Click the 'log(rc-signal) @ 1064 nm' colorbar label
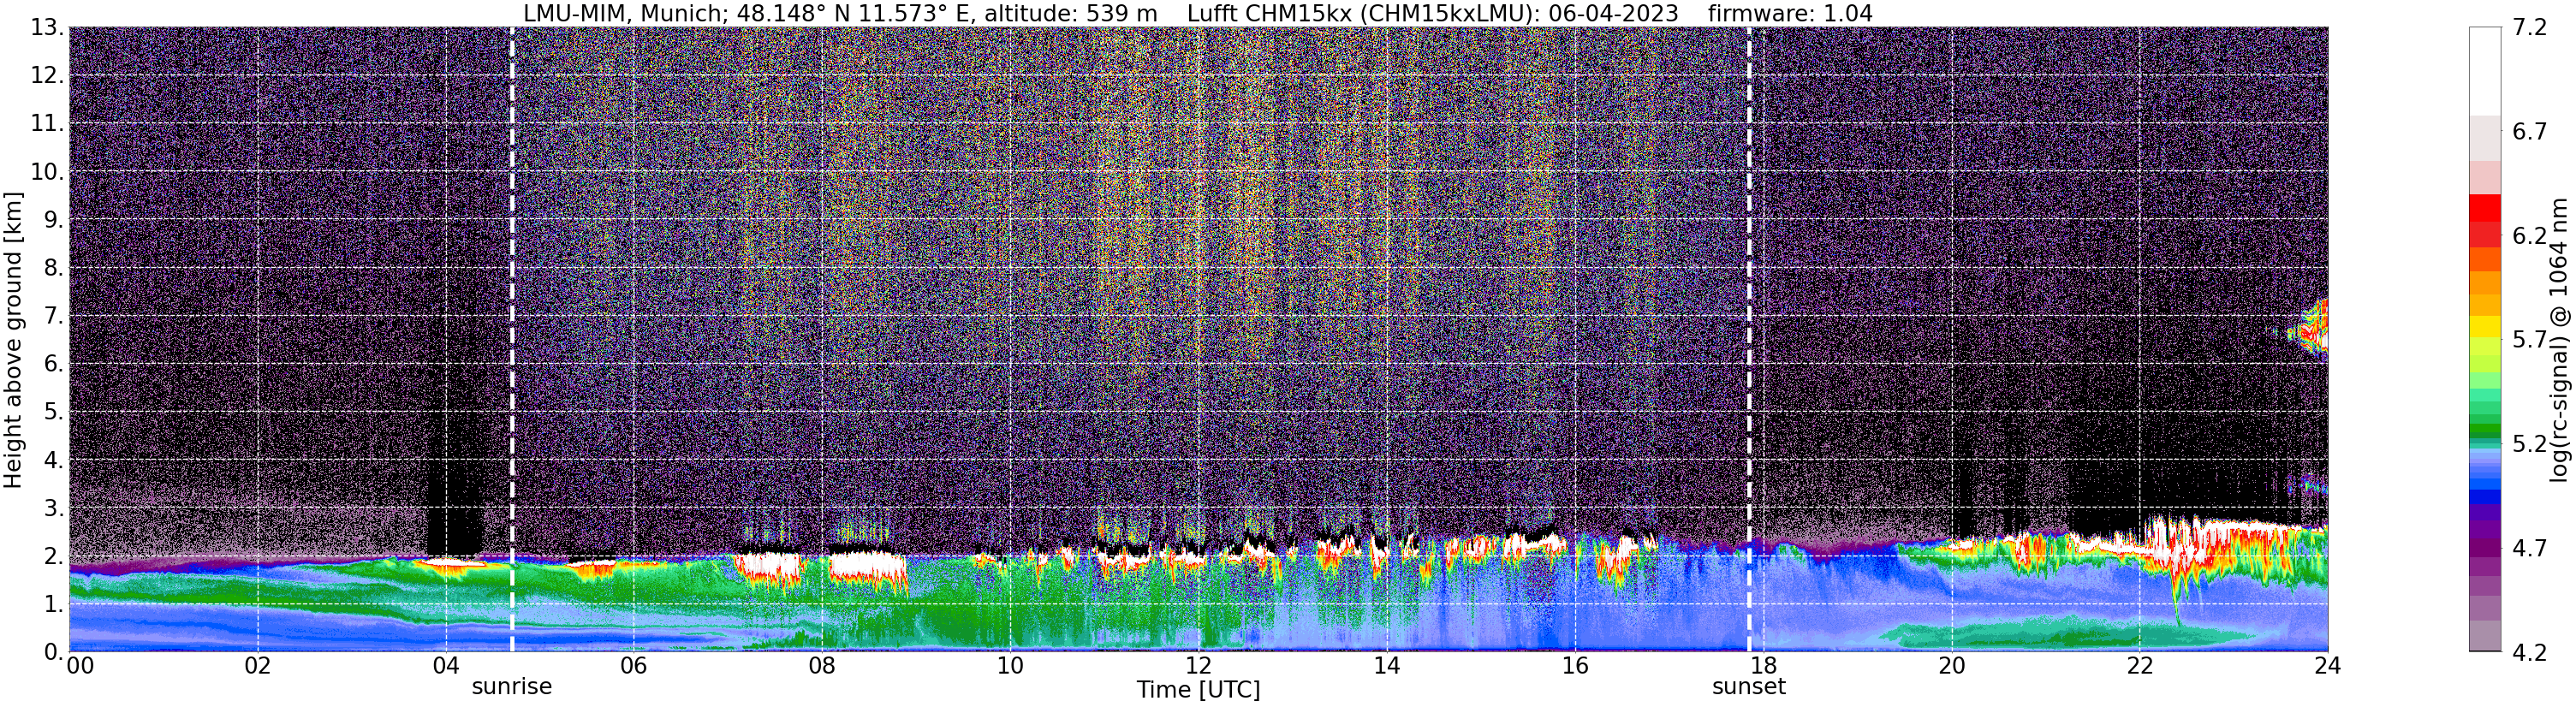The image size is (2576, 707). (x=2558, y=339)
